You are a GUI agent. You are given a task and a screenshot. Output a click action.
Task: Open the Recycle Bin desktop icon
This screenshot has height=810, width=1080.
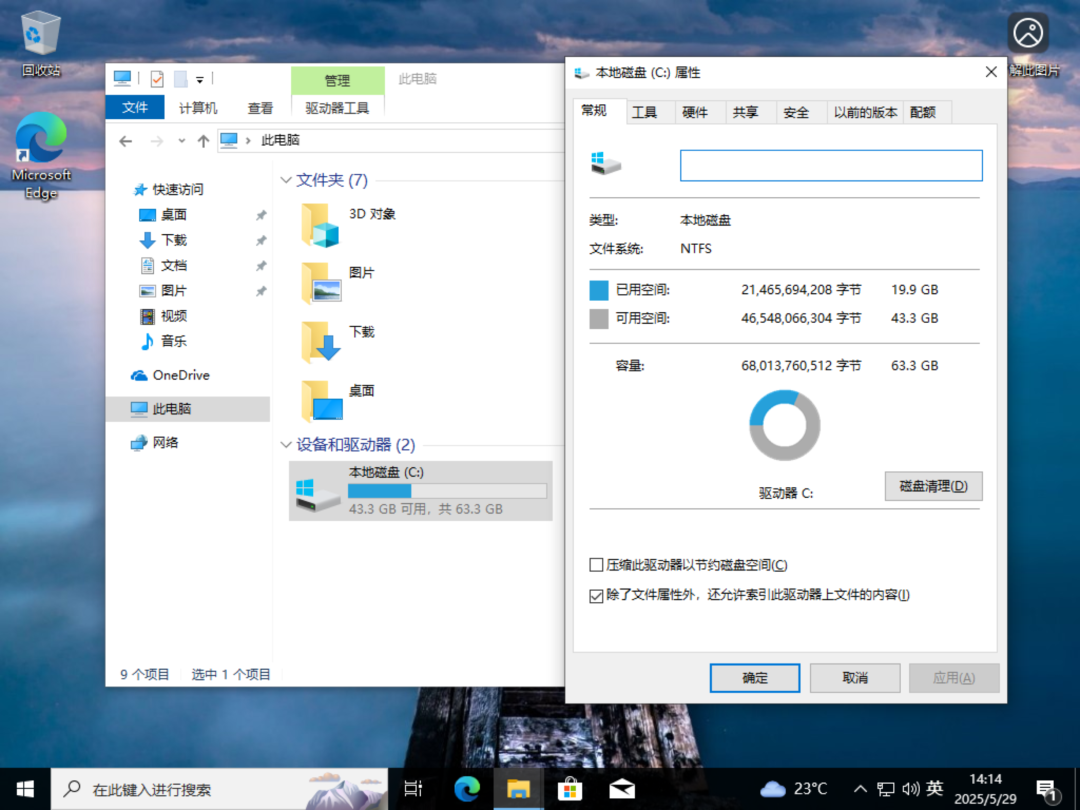[41, 34]
